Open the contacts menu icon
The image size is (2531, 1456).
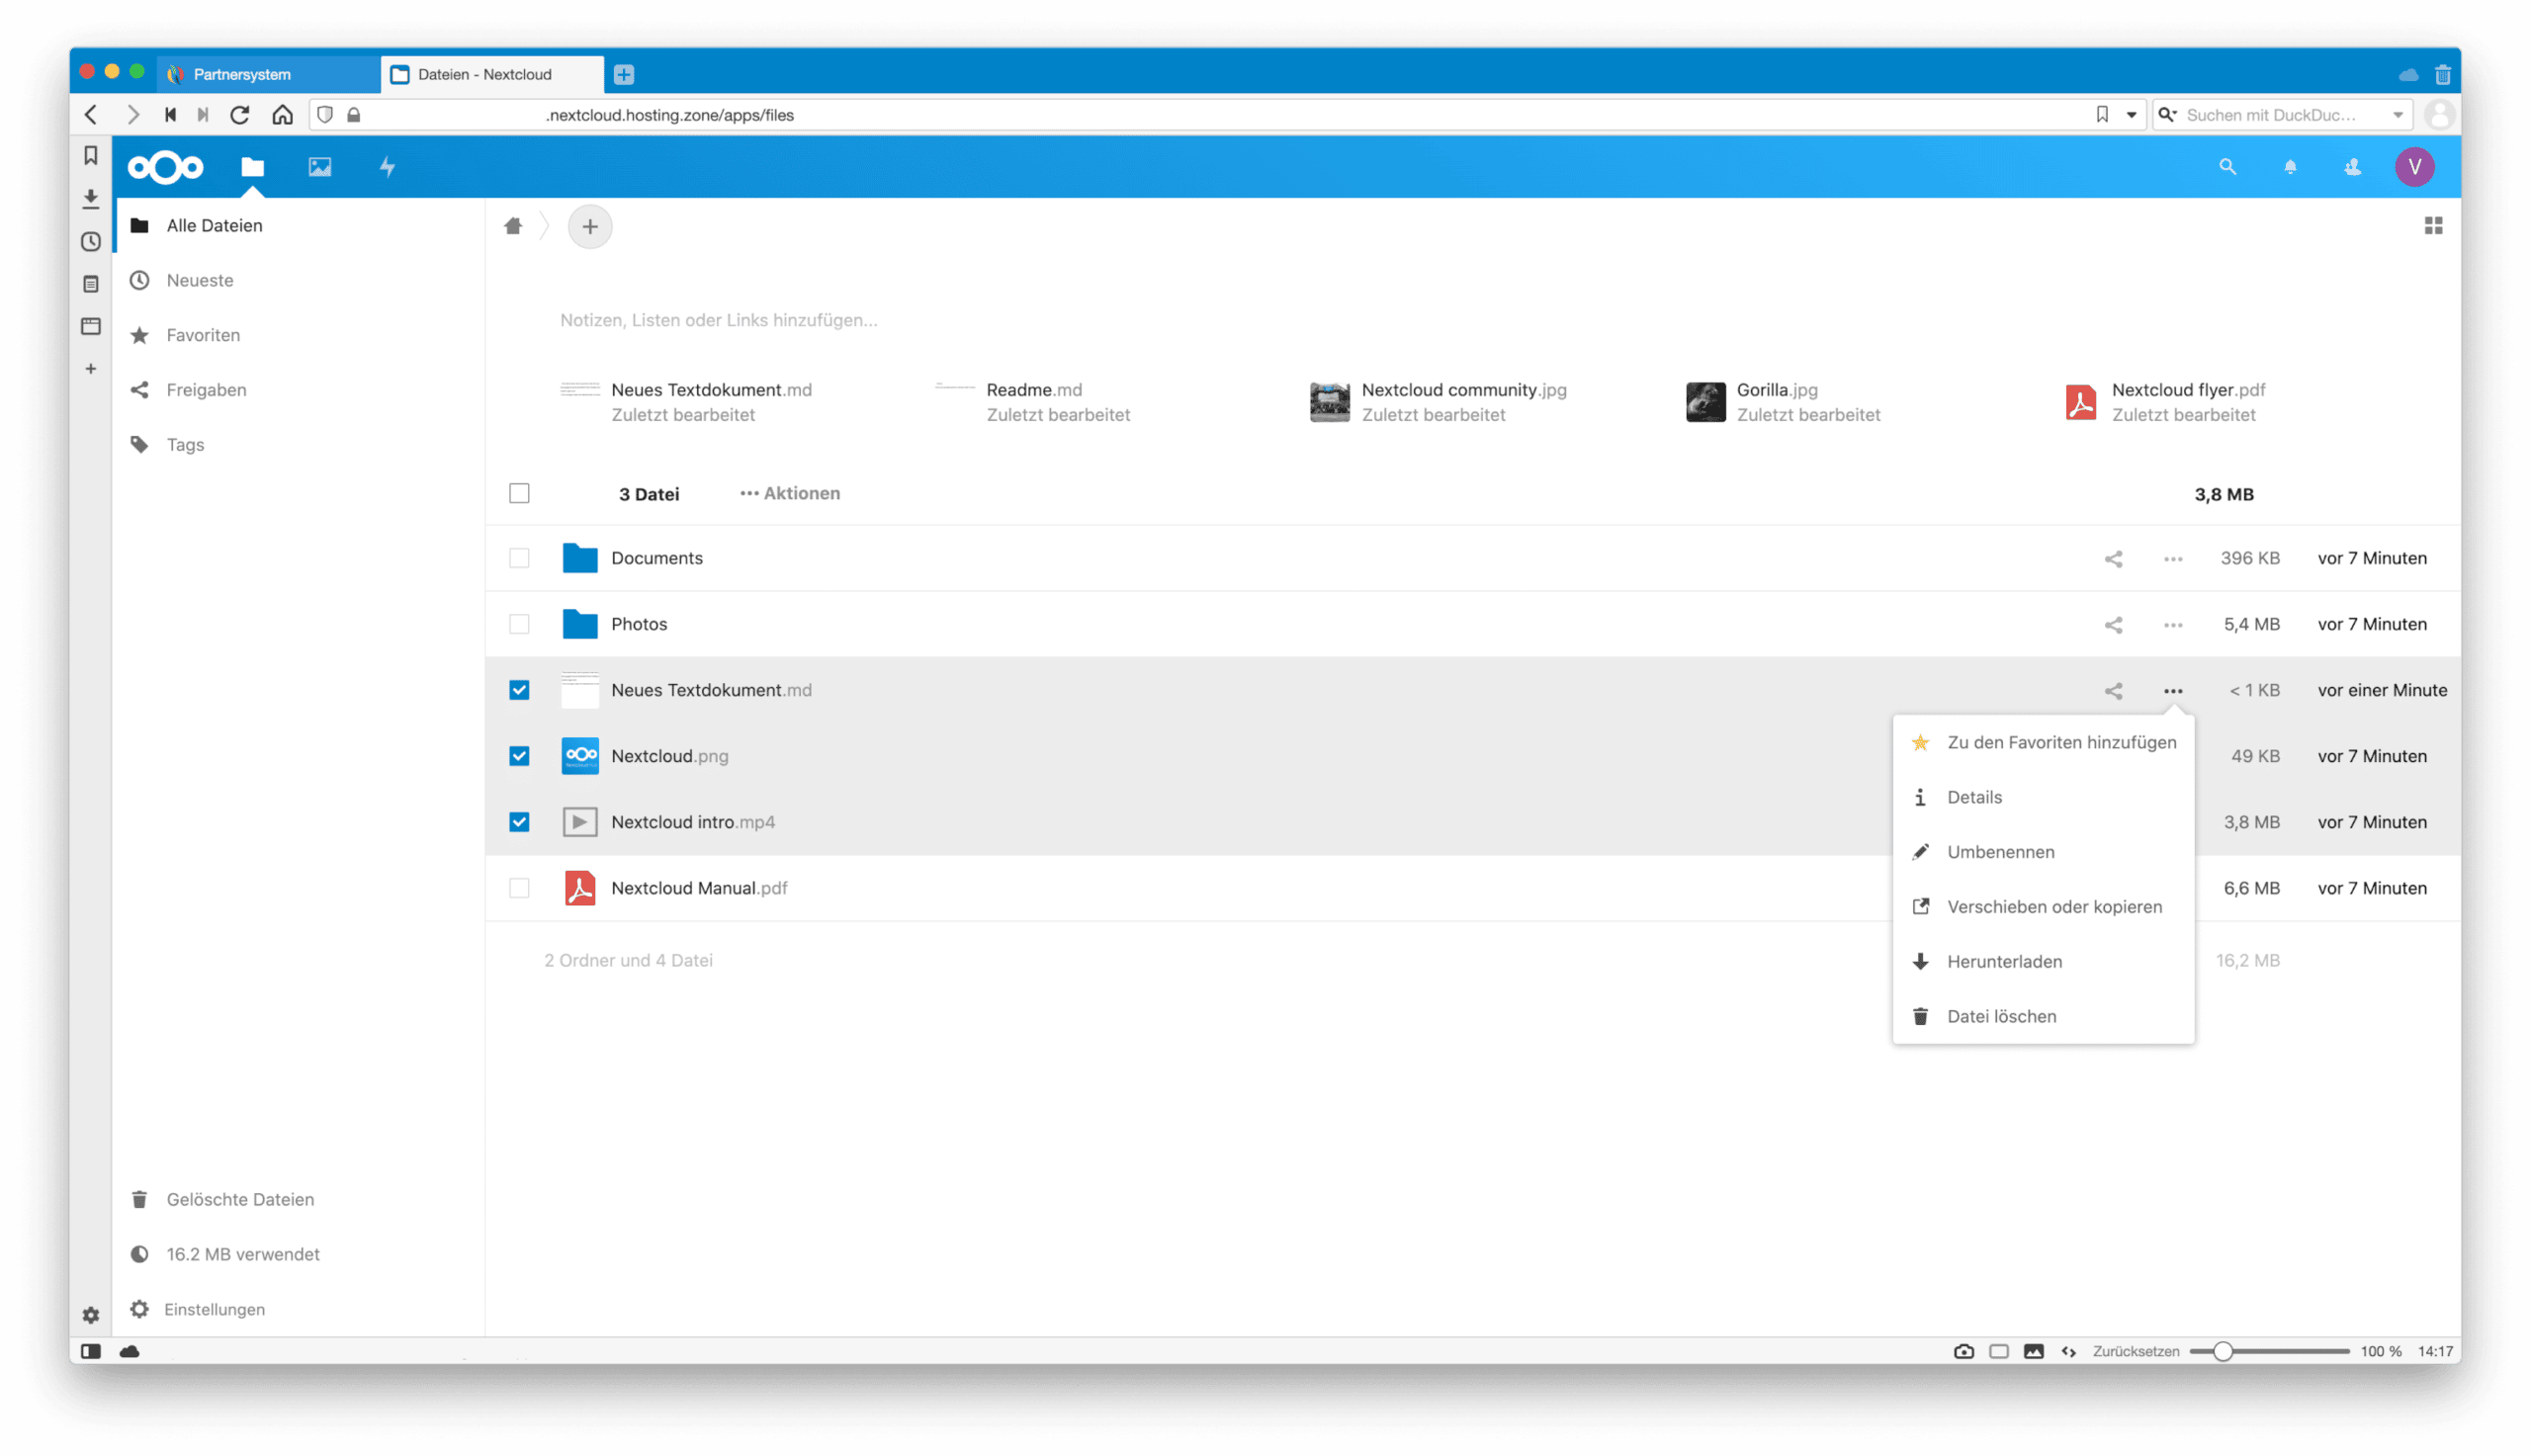tap(2353, 167)
